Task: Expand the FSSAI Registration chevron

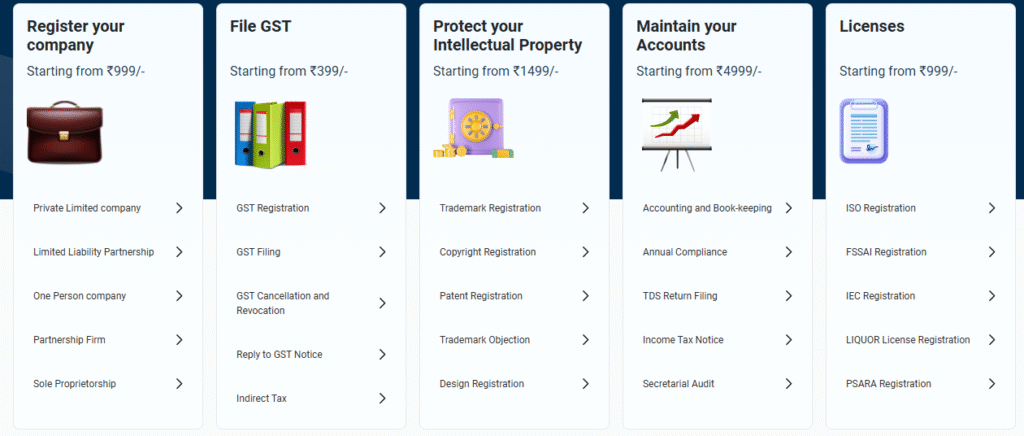Action: click(991, 252)
